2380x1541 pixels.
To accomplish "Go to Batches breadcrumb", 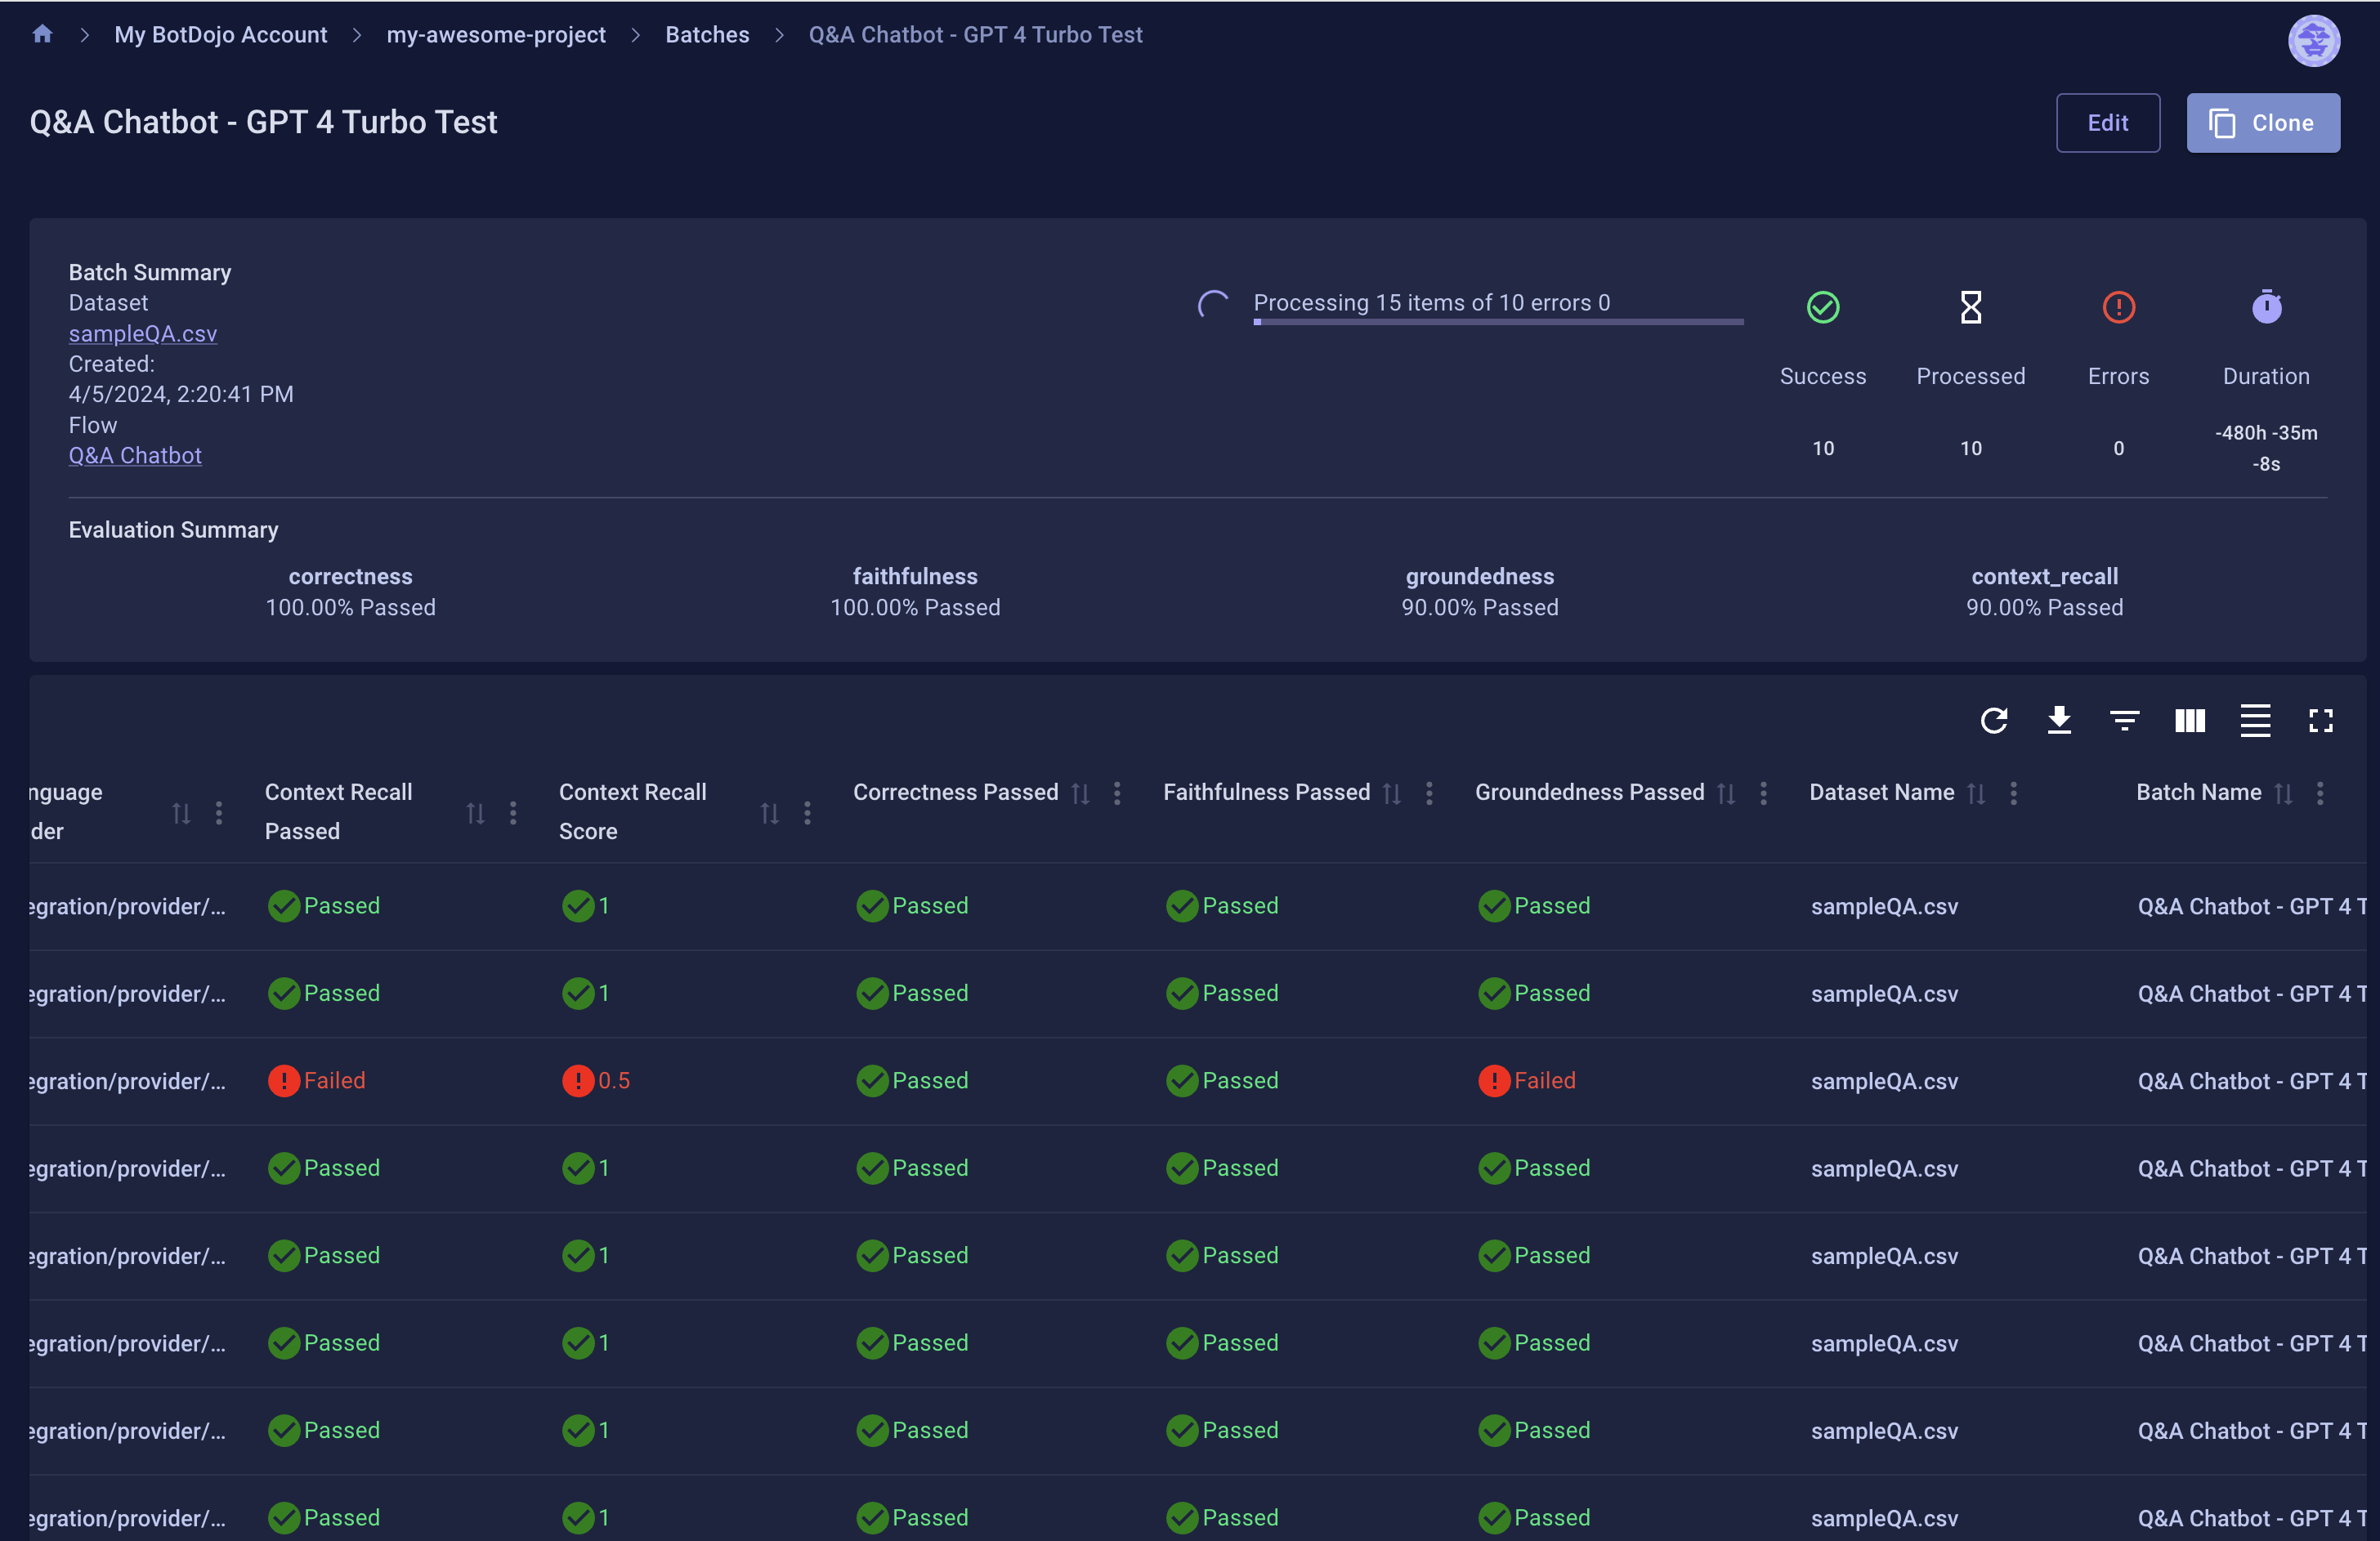I will coord(707,35).
